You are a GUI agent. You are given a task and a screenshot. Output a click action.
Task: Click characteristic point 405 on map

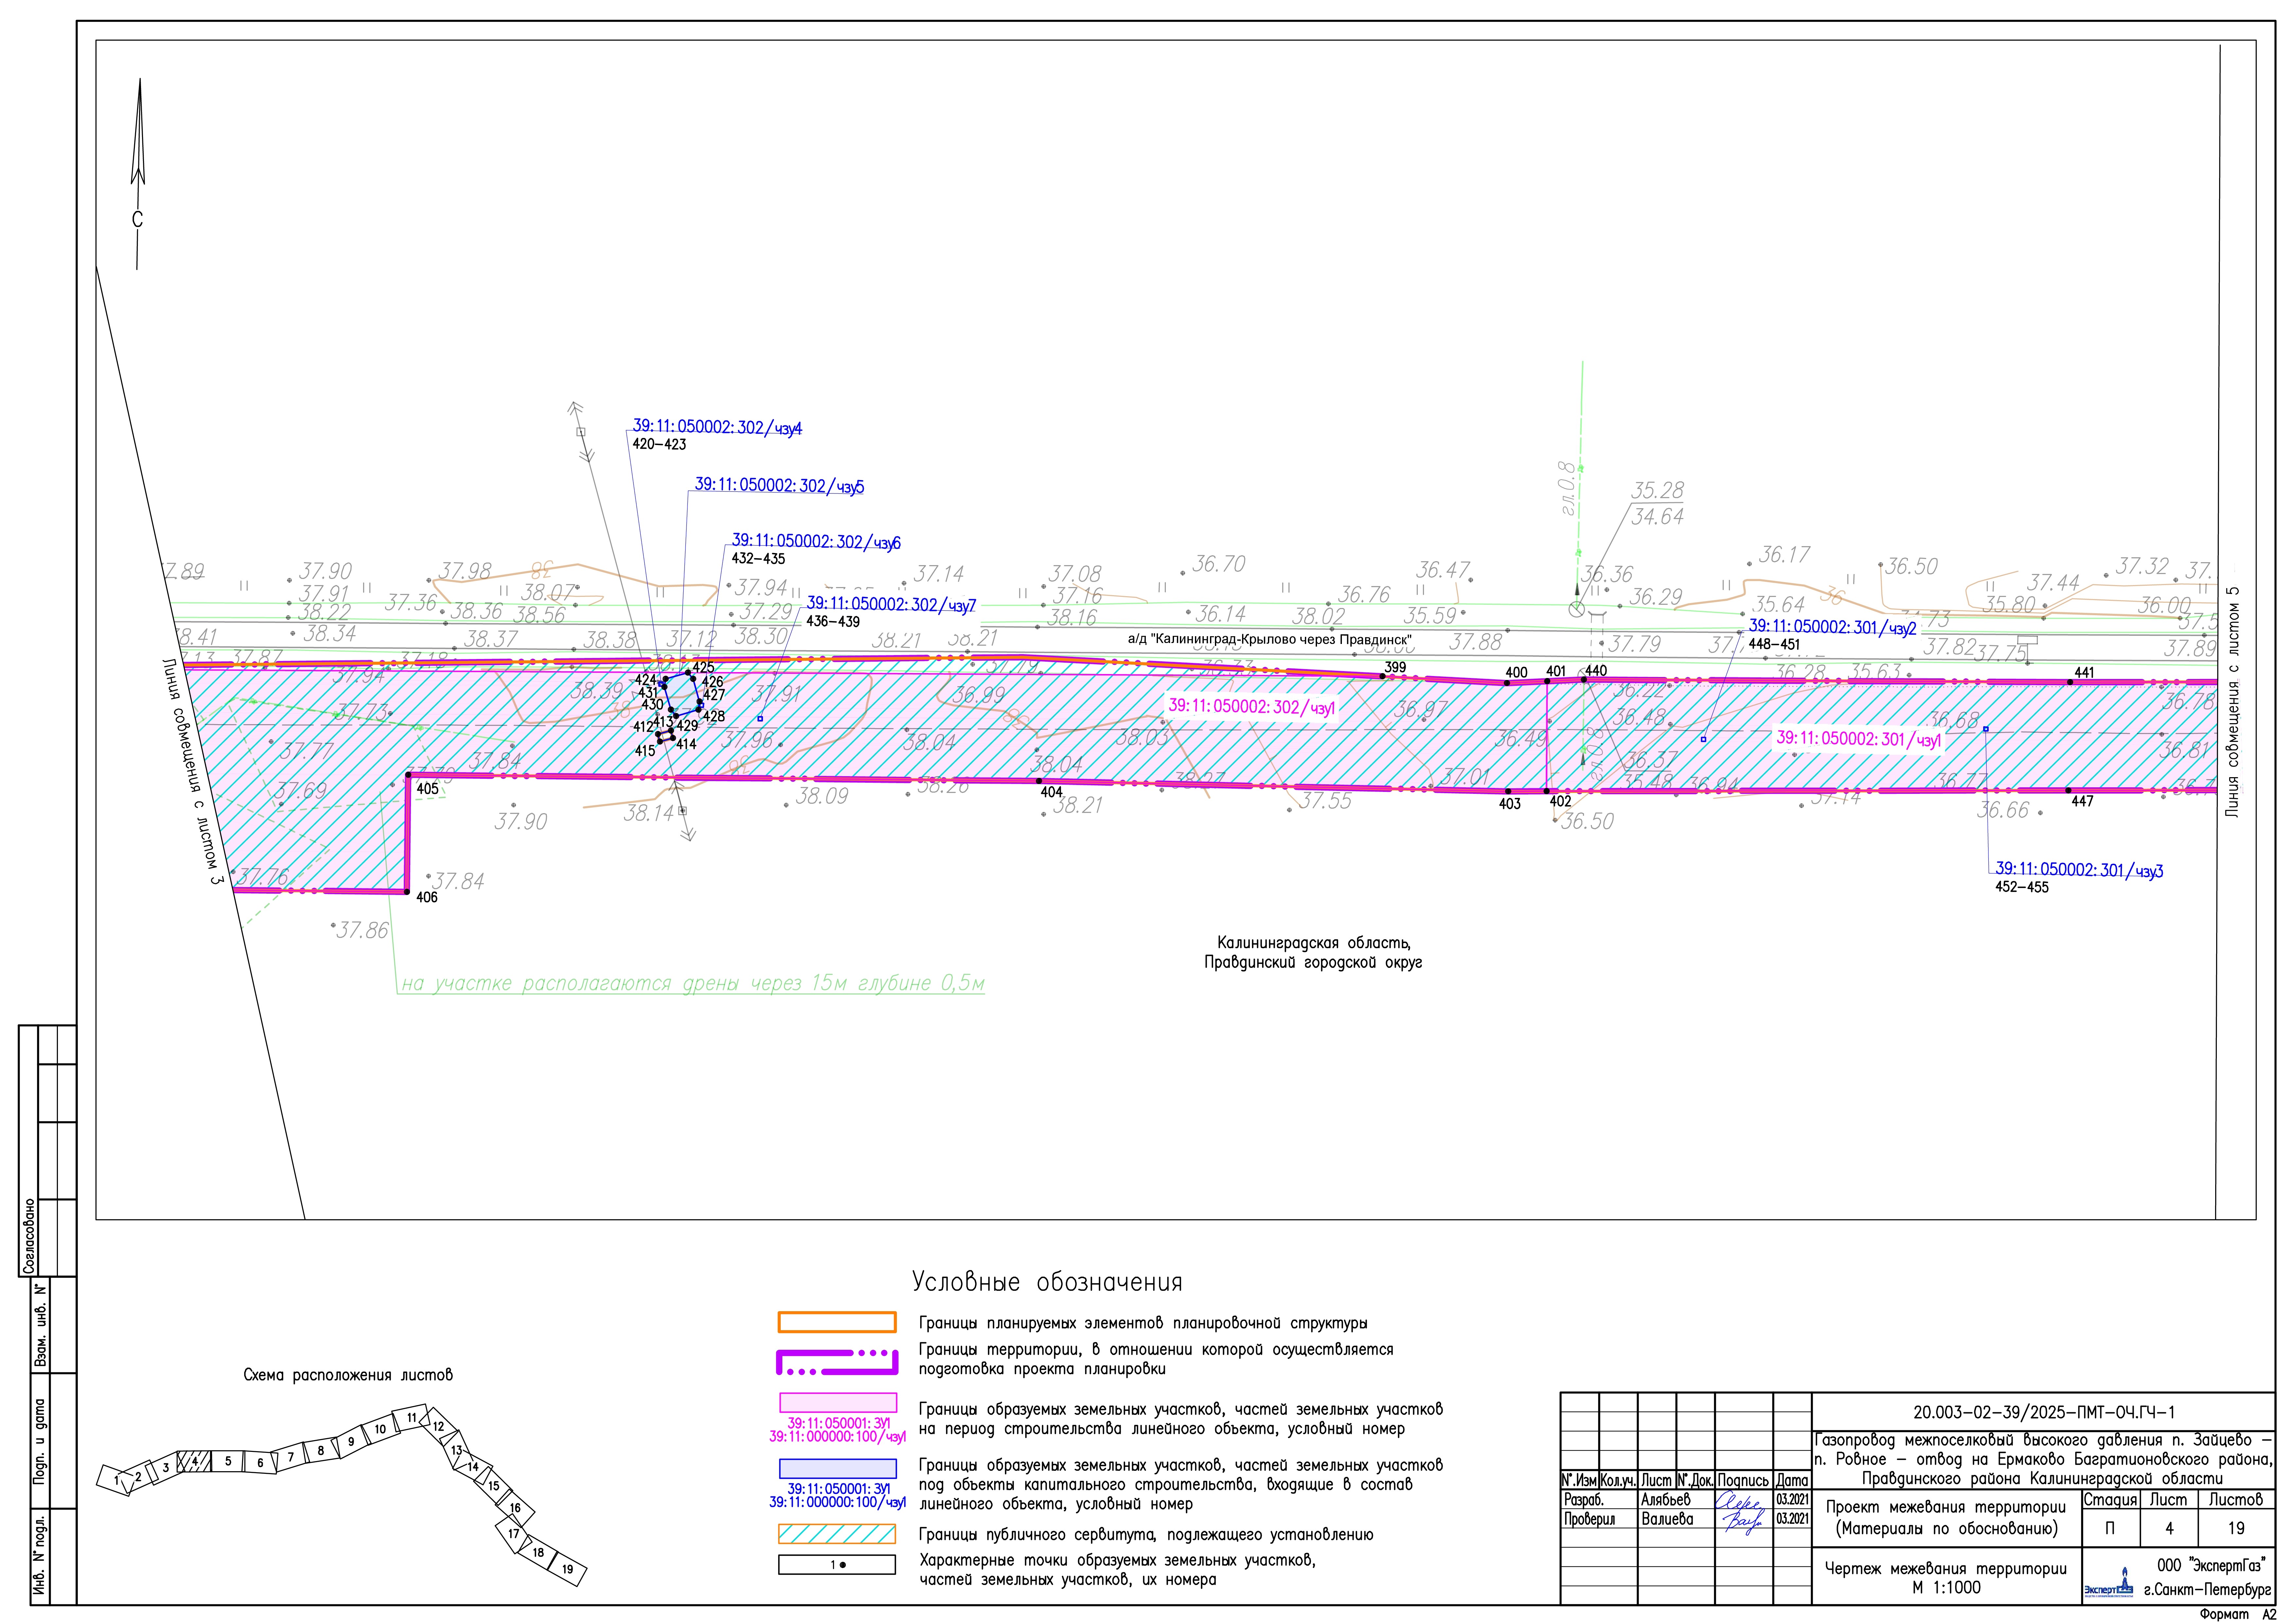pyautogui.click(x=408, y=775)
